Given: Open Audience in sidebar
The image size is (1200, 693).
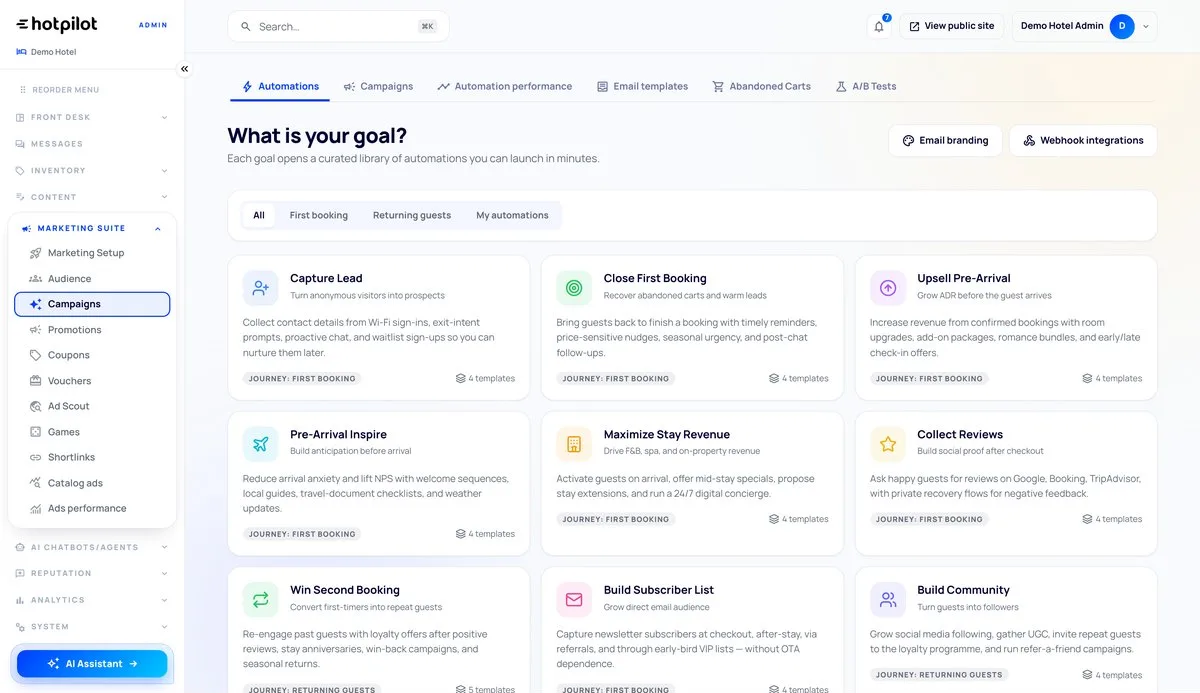Looking at the screenshot, I should (x=92, y=279).
